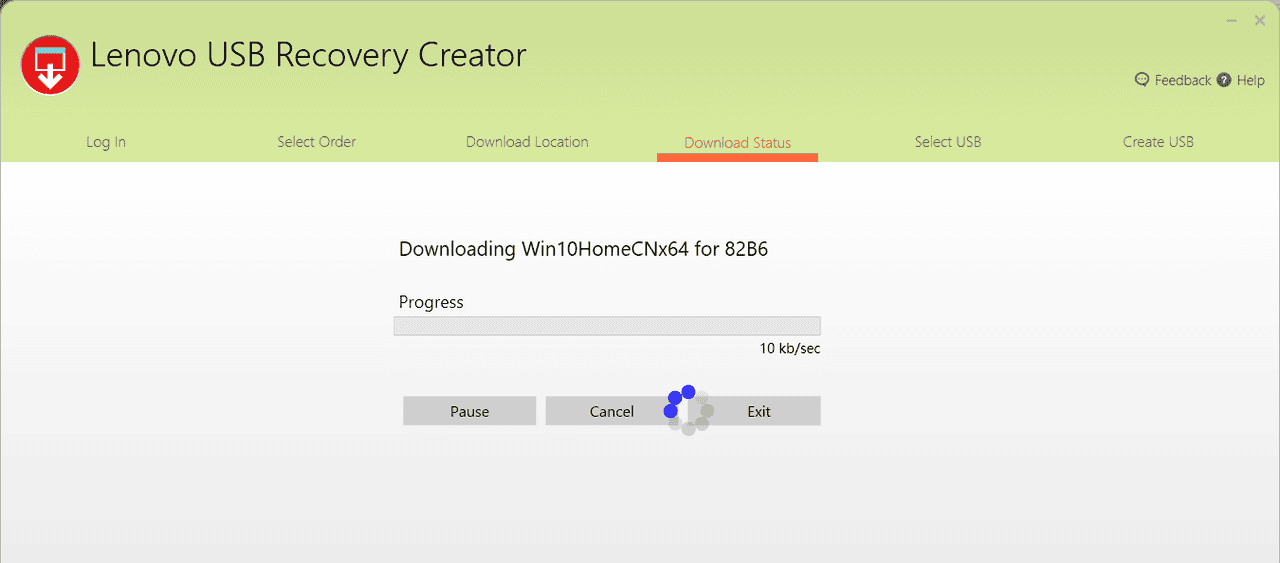Go to the Download Location tab
Viewport: 1280px width, 563px height.
tap(527, 142)
